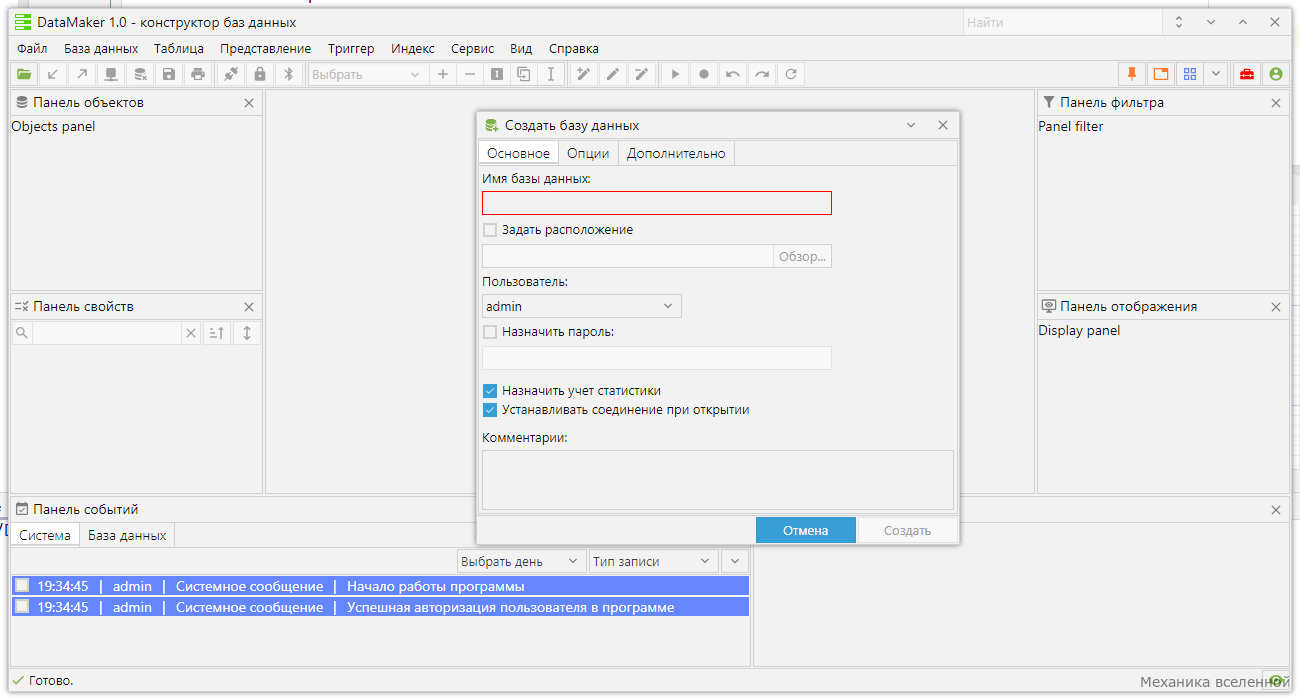1300x700 pixels.
Task: Uncheck 'Назначить учет статистики' checkbox
Action: point(490,391)
